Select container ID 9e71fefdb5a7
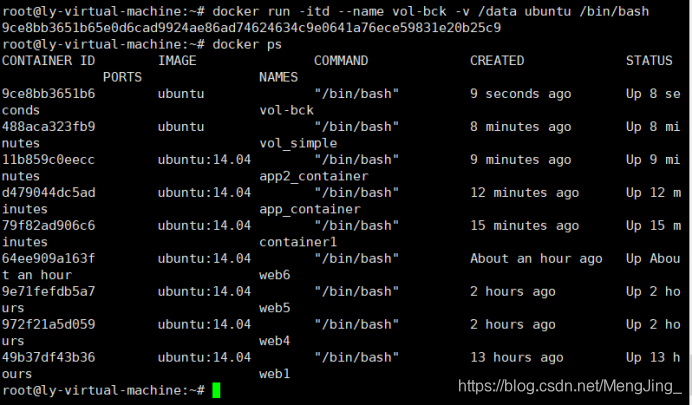This screenshot has height=405, width=692. point(49,292)
